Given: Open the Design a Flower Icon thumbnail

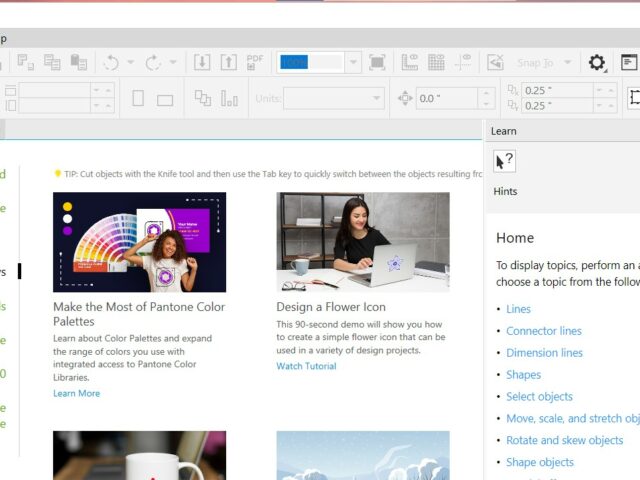Looking at the screenshot, I should click(x=363, y=242).
